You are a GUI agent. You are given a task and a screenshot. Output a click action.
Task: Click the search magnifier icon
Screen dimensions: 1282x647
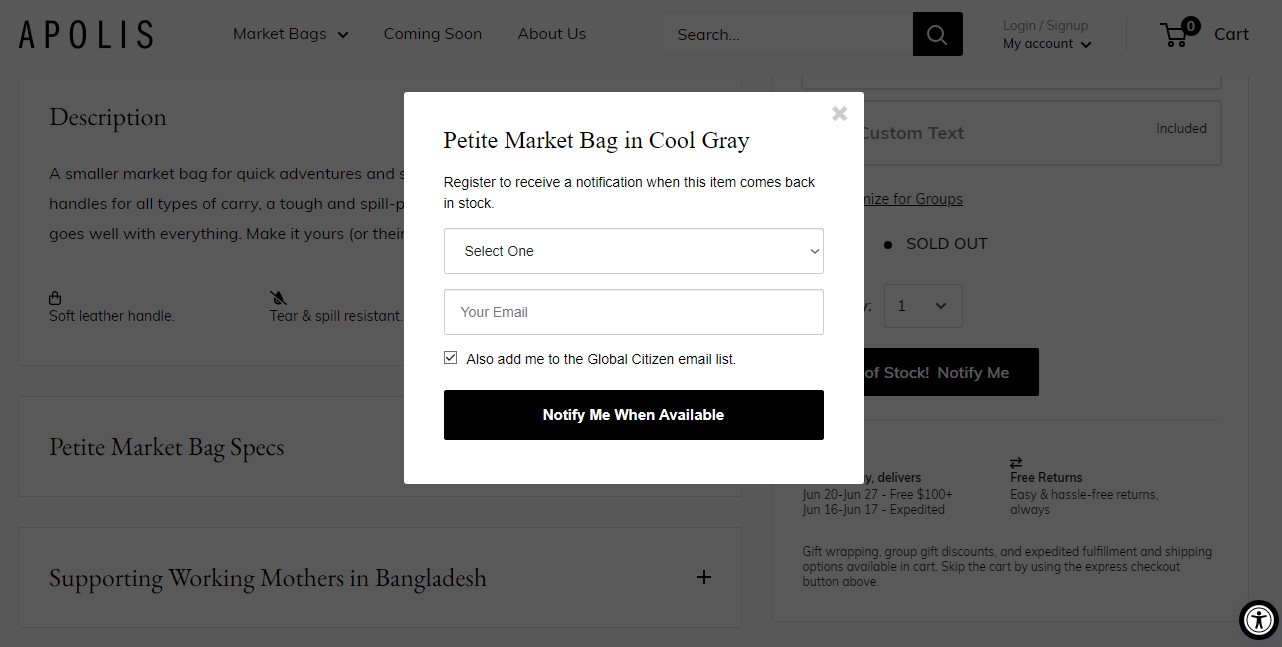coord(937,34)
